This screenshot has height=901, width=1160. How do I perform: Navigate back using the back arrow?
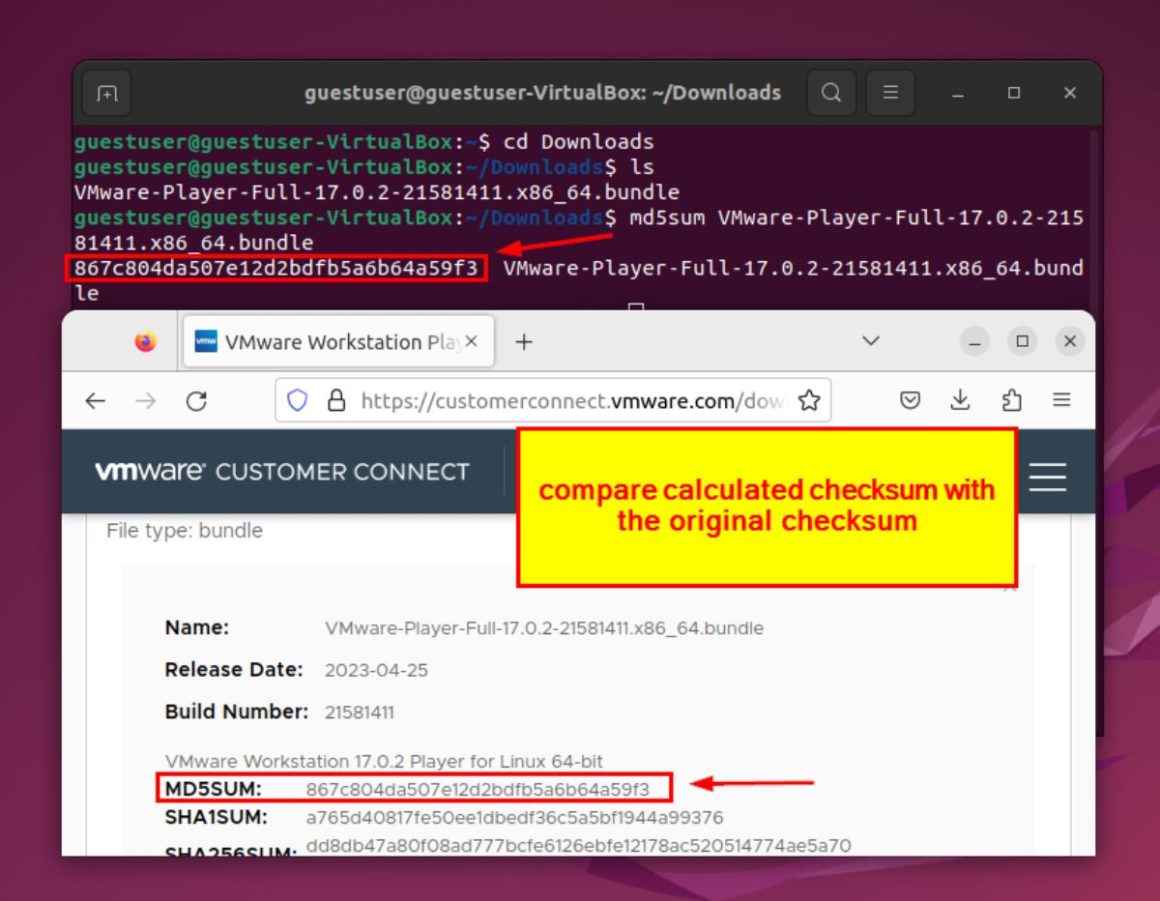coord(95,399)
